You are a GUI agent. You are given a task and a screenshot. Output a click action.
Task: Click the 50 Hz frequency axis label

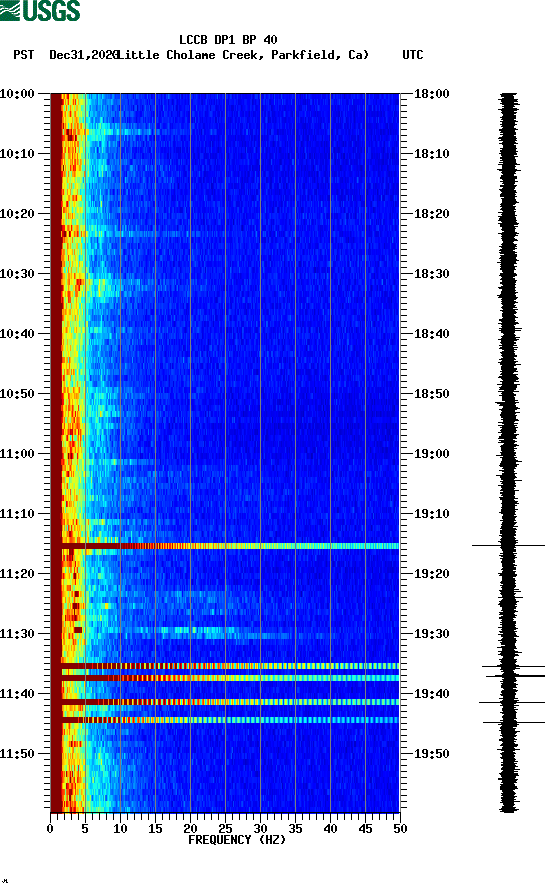pyautogui.click(x=400, y=829)
